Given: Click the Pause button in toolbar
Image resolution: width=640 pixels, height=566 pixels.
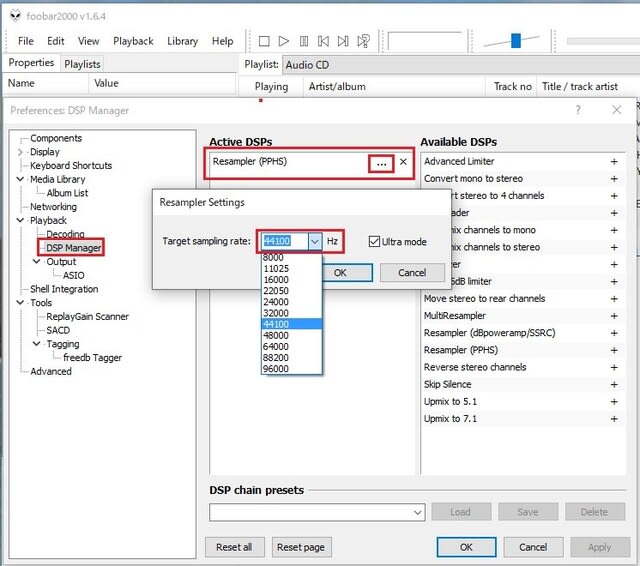Looking at the screenshot, I should tap(304, 41).
